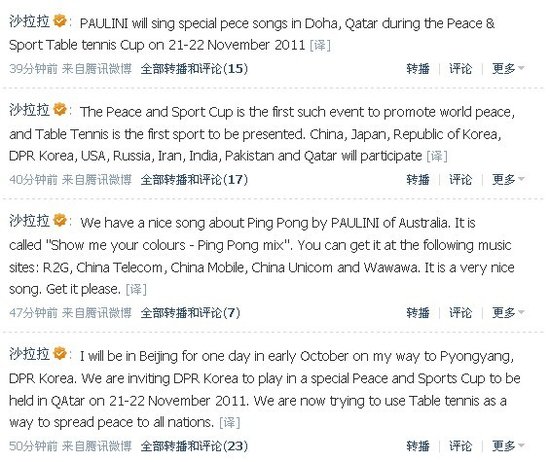The width and height of the screenshot is (550, 462).
Task: View 全部转播和评论(23) on last post
Action: pos(194,446)
